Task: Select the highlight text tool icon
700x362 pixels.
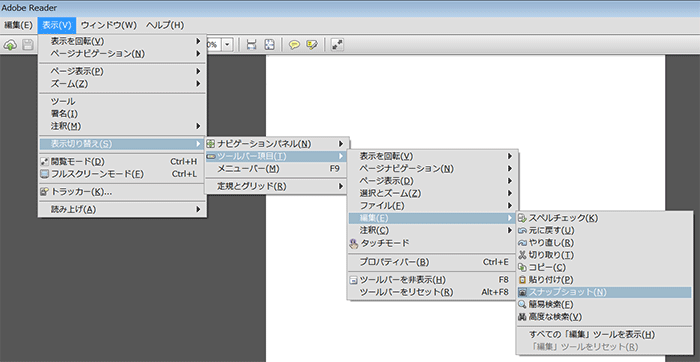Action: click(311, 45)
